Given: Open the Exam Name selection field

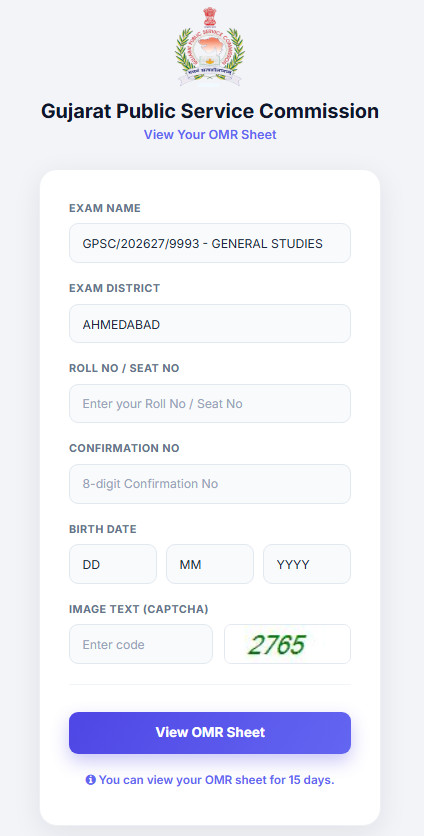Looking at the screenshot, I should (x=210, y=243).
